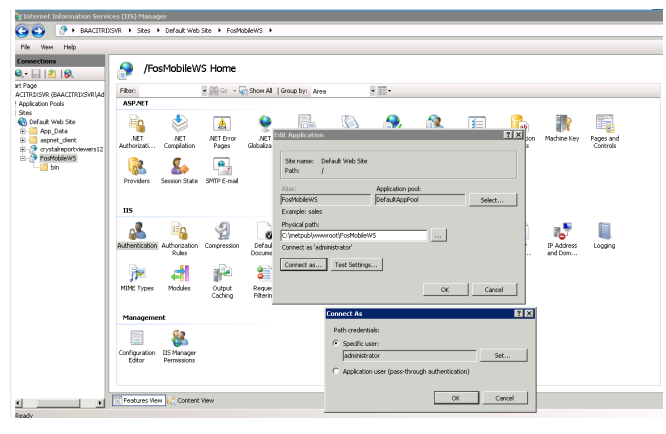Open SMTP E-mail feature

tap(222, 170)
